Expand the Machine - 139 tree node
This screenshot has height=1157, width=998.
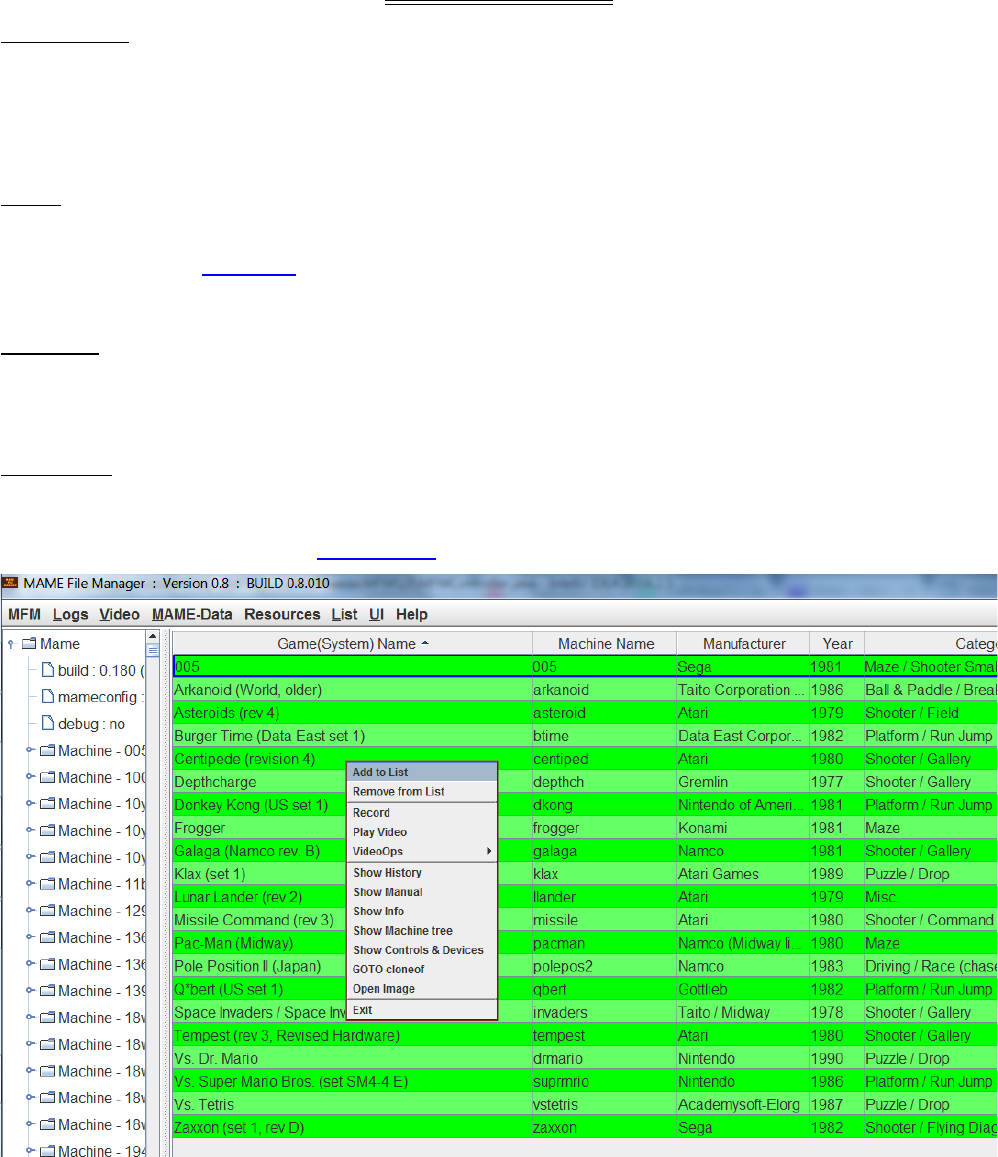[x=30, y=990]
